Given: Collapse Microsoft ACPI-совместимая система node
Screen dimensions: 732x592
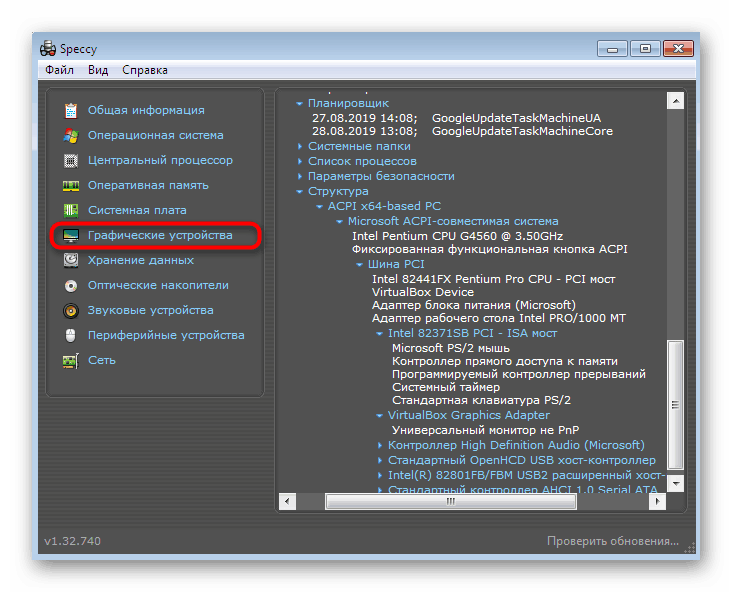Looking at the screenshot, I should pos(339,221).
